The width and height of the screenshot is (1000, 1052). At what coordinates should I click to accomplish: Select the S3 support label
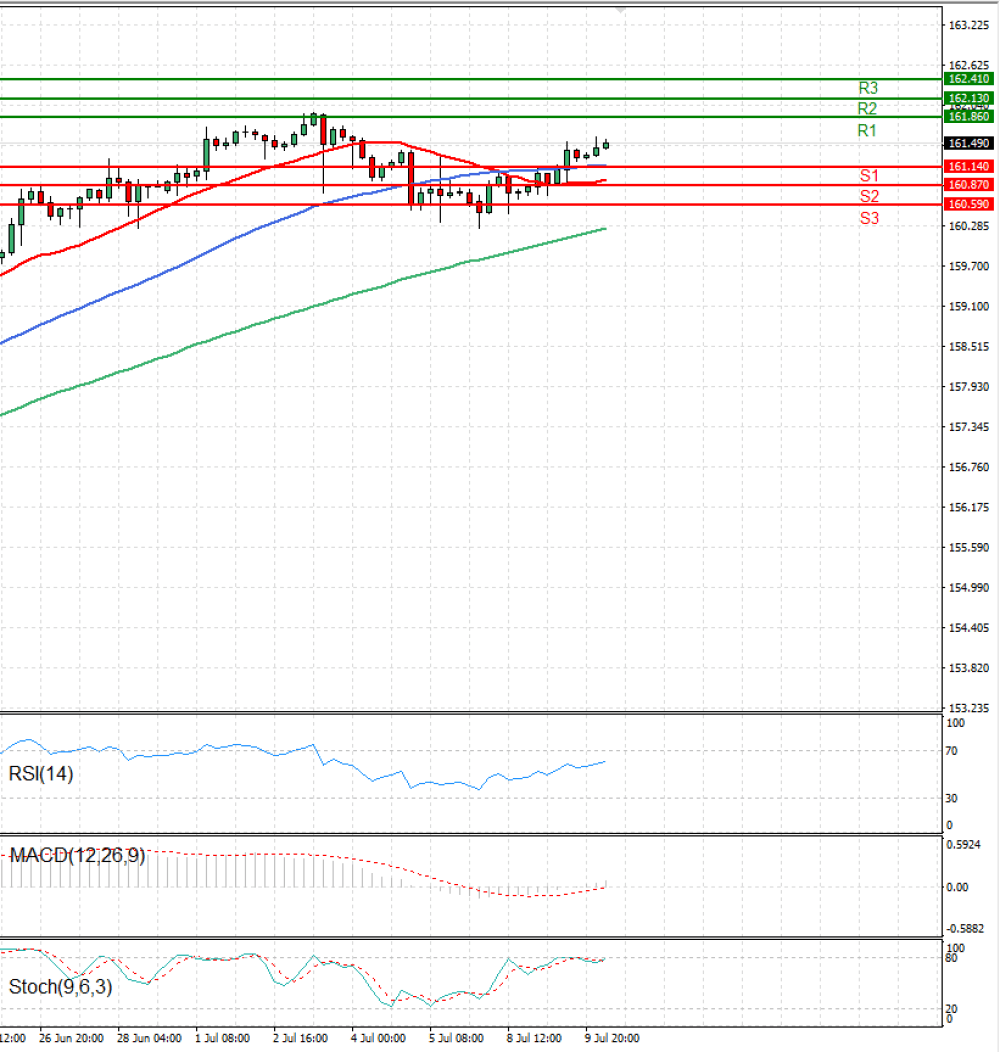pyautogui.click(x=869, y=218)
